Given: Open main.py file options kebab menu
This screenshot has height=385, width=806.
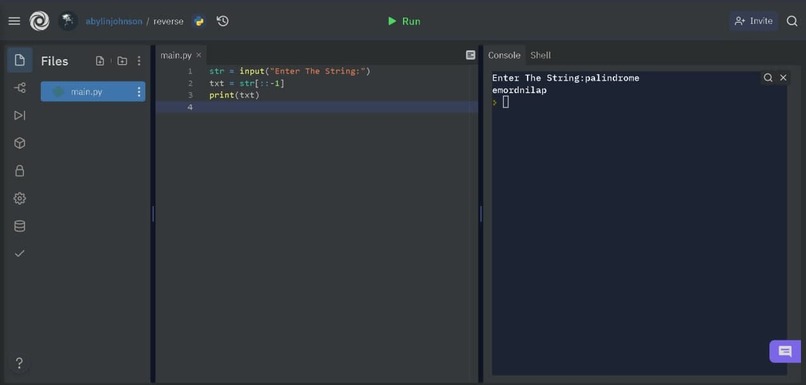Looking at the screenshot, I should point(139,92).
